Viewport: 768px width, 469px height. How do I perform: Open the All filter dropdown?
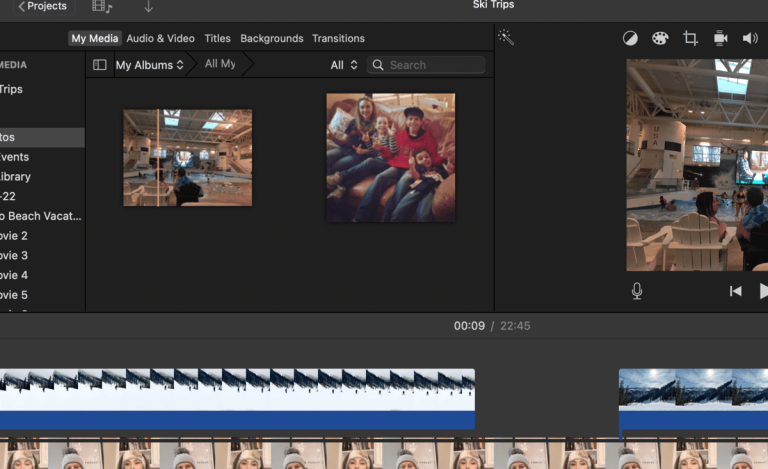click(x=344, y=65)
